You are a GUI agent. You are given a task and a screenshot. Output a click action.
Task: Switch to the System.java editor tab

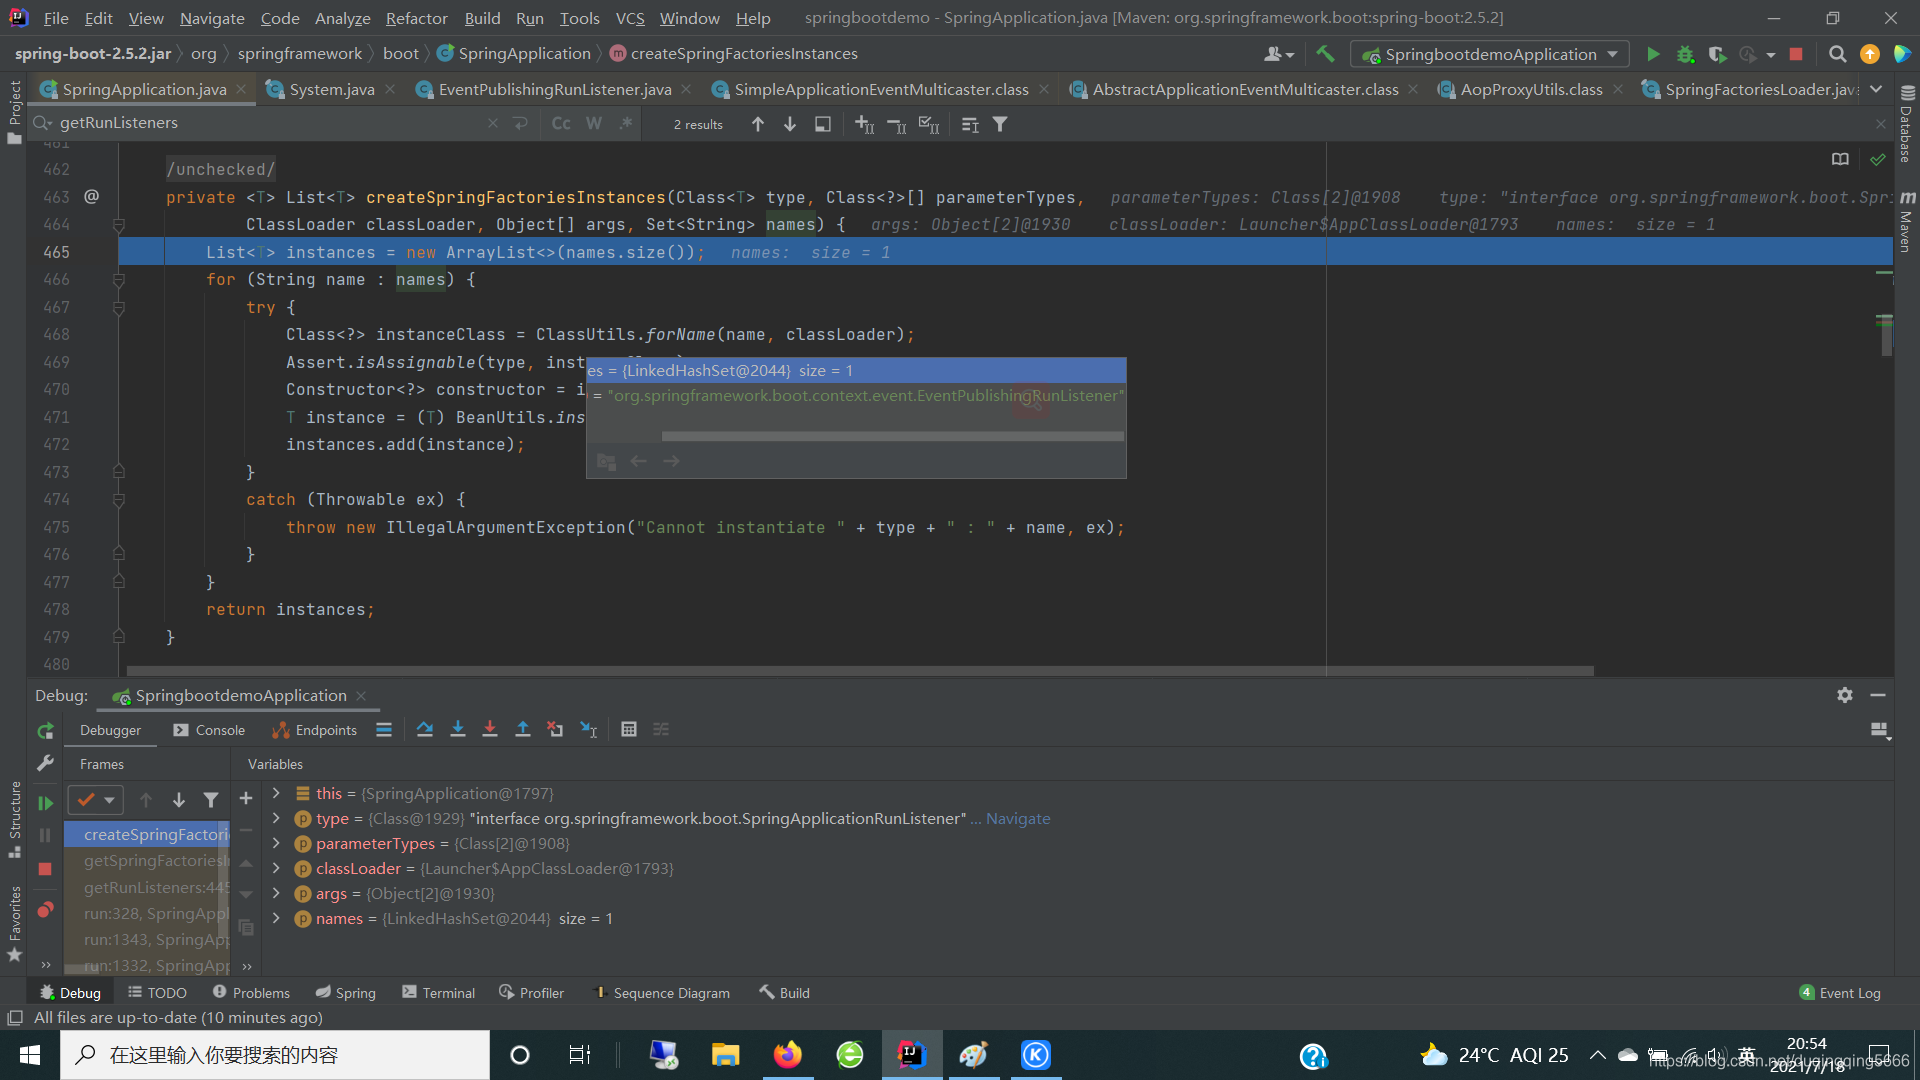coord(331,90)
